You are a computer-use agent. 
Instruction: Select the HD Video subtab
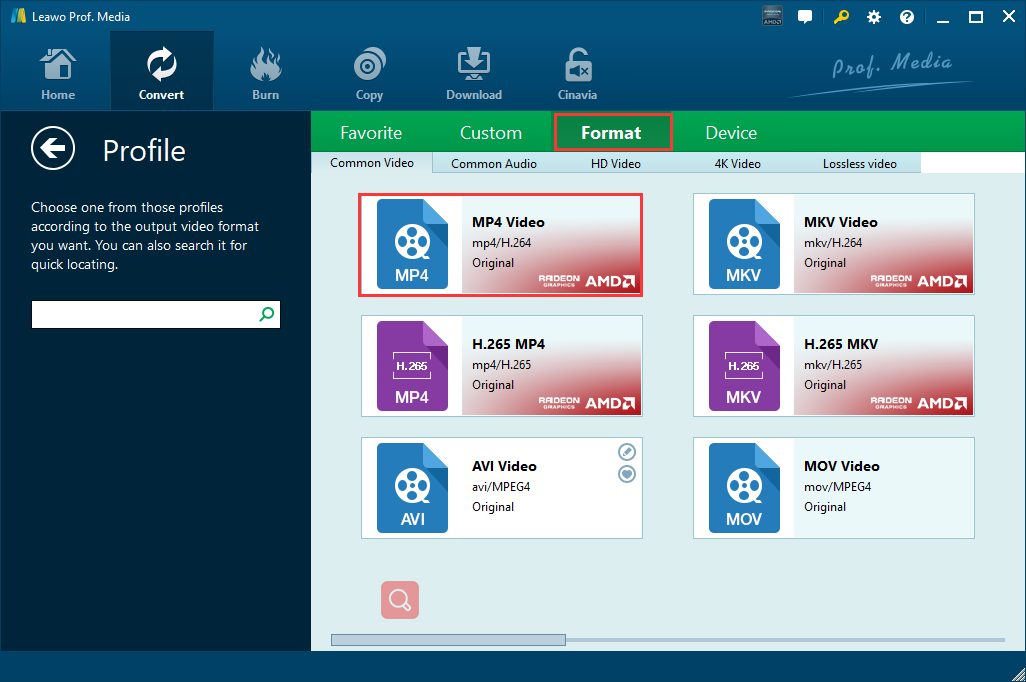616,164
